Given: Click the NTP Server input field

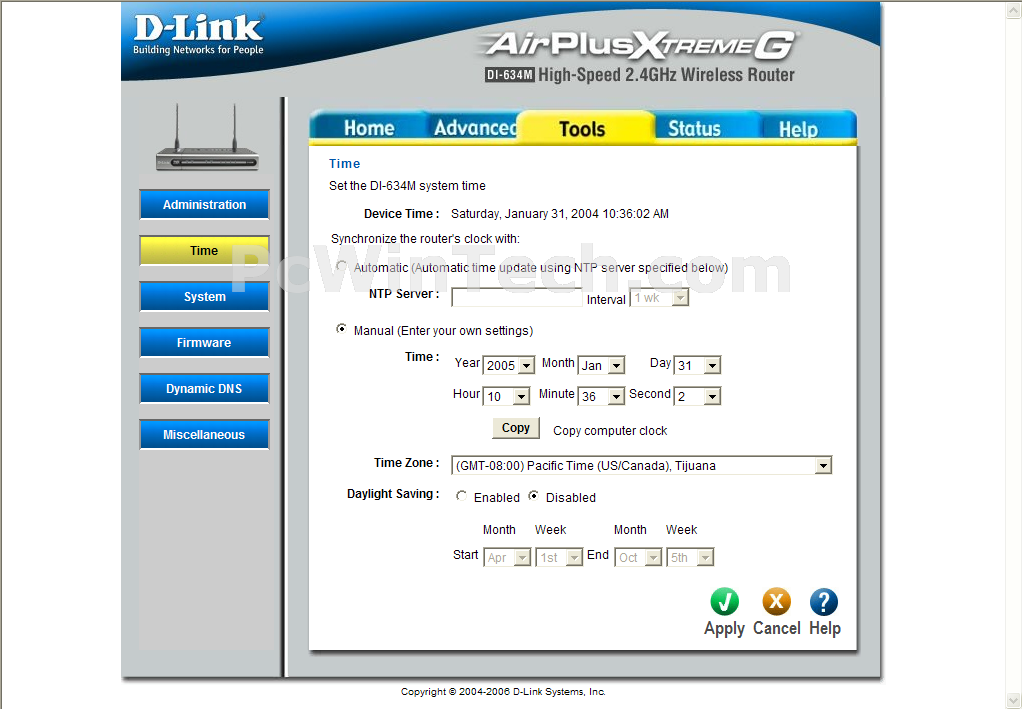Looking at the screenshot, I should pyautogui.click(x=516, y=298).
